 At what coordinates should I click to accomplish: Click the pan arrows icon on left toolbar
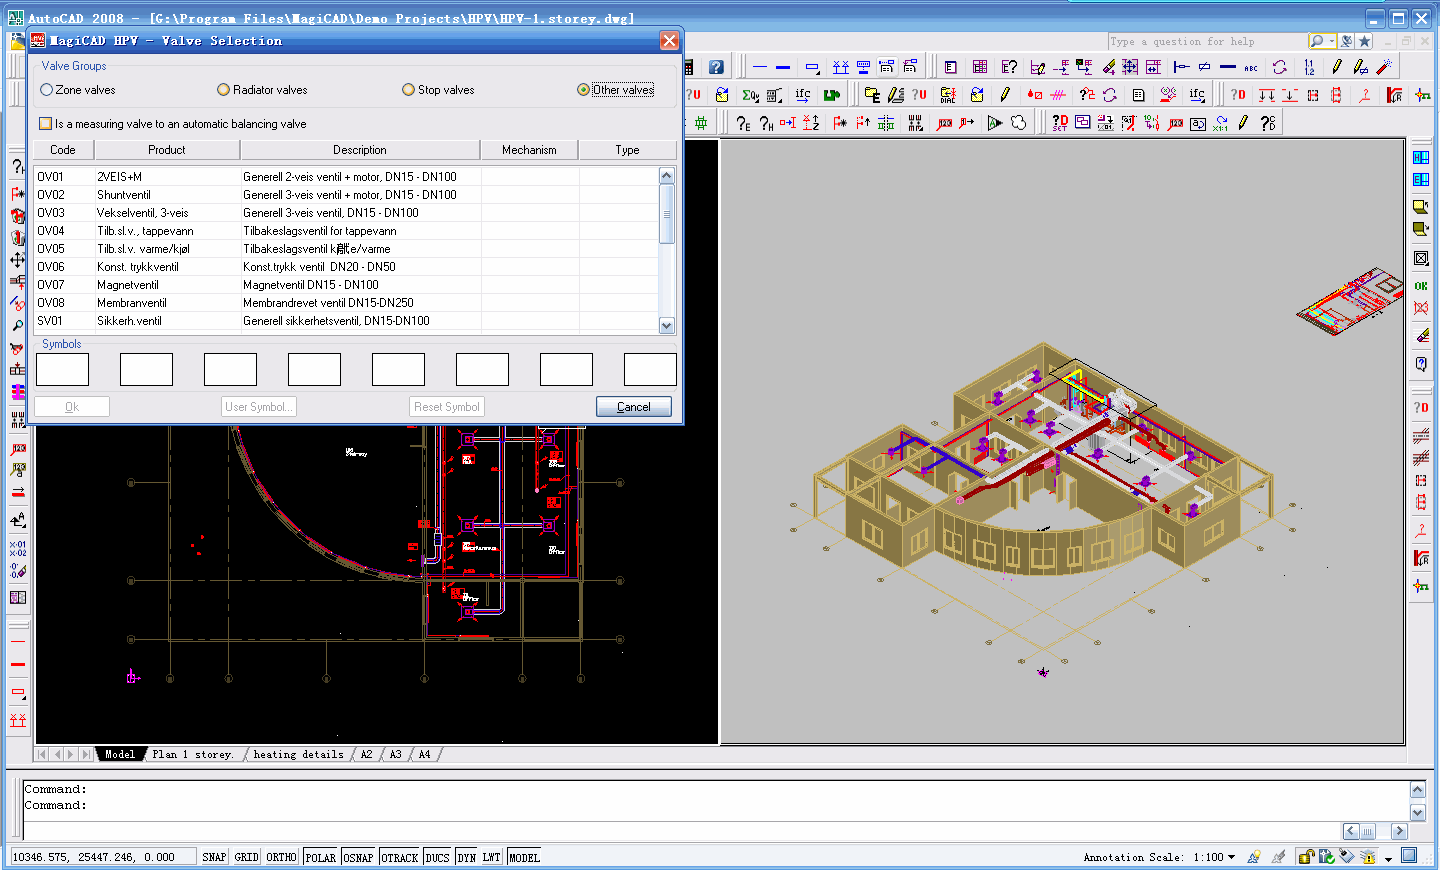coord(17,260)
